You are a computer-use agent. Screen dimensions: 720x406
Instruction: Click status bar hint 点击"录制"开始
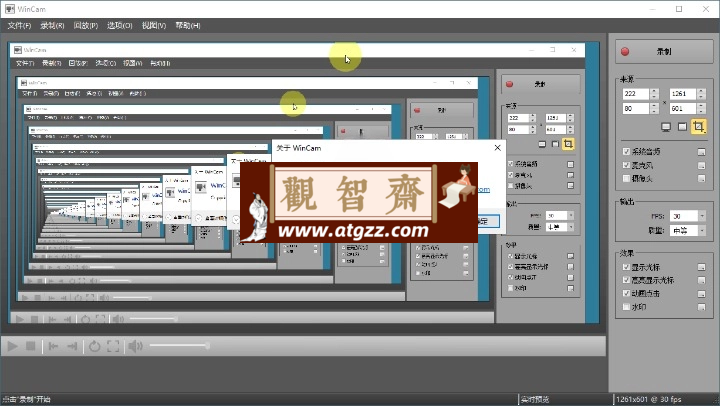click(27, 400)
